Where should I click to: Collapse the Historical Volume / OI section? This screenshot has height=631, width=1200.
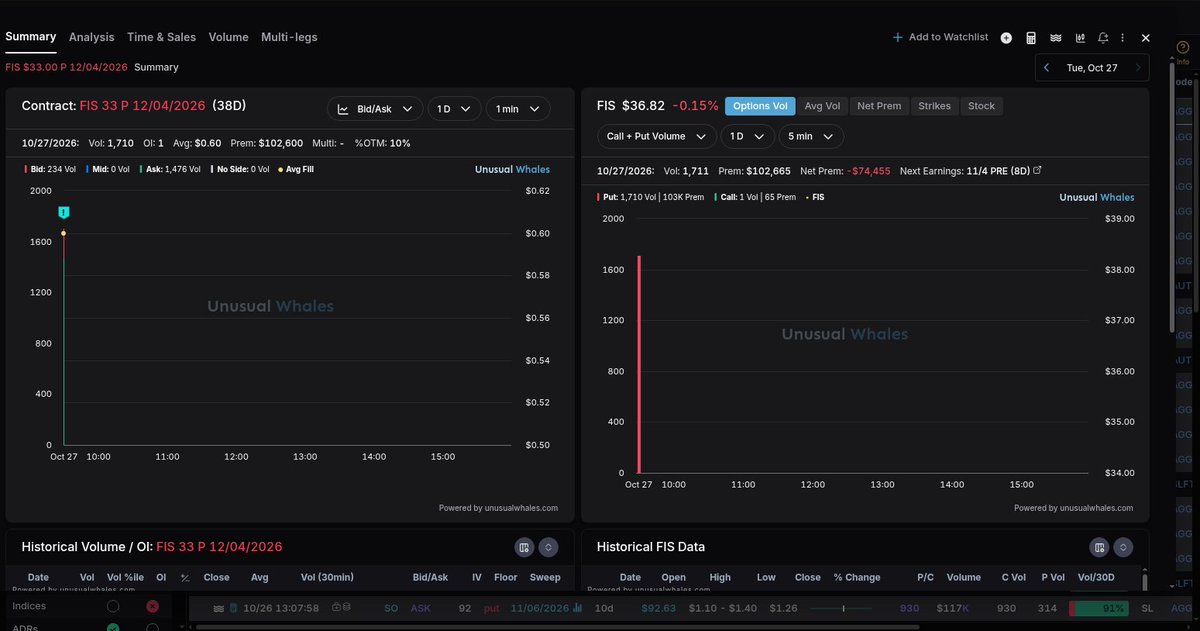pyautogui.click(x=548, y=547)
